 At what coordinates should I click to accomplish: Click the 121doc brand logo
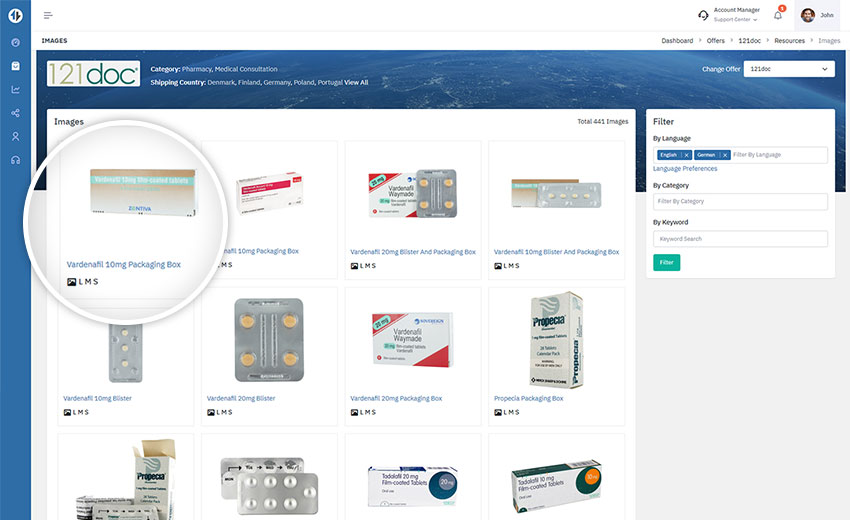[x=93, y=74]
